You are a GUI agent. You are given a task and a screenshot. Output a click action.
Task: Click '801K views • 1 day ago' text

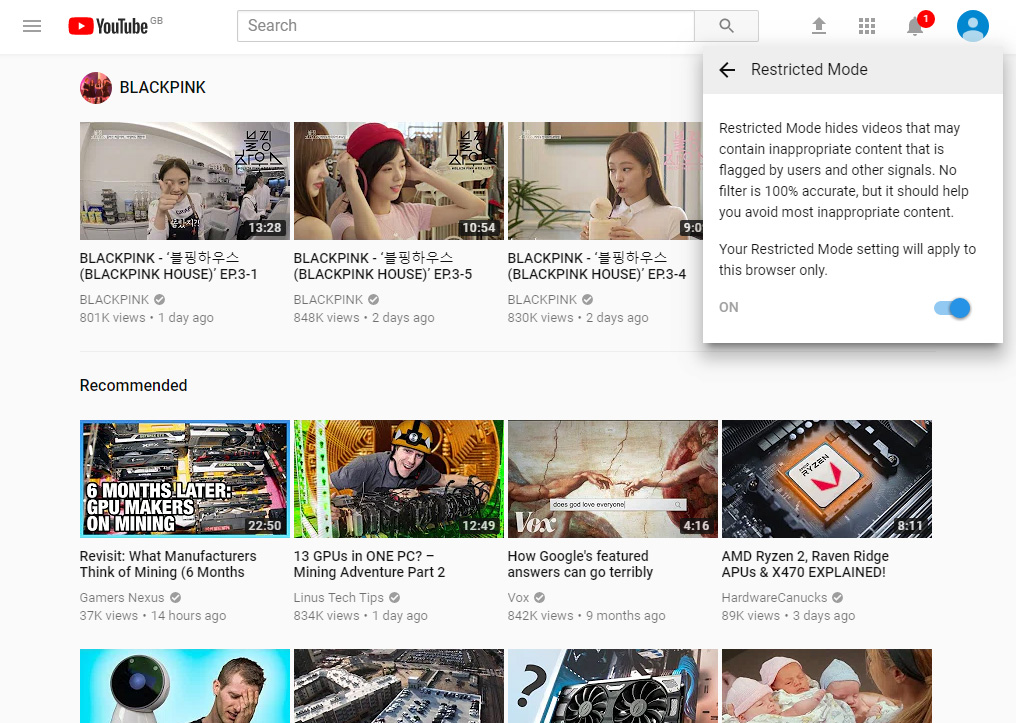146,317
